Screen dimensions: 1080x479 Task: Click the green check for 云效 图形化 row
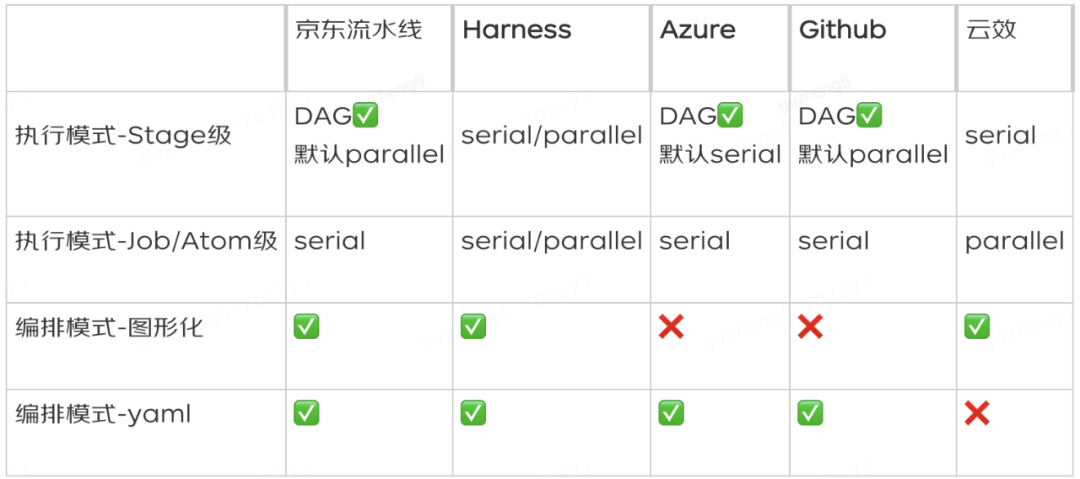coord(977,327)
